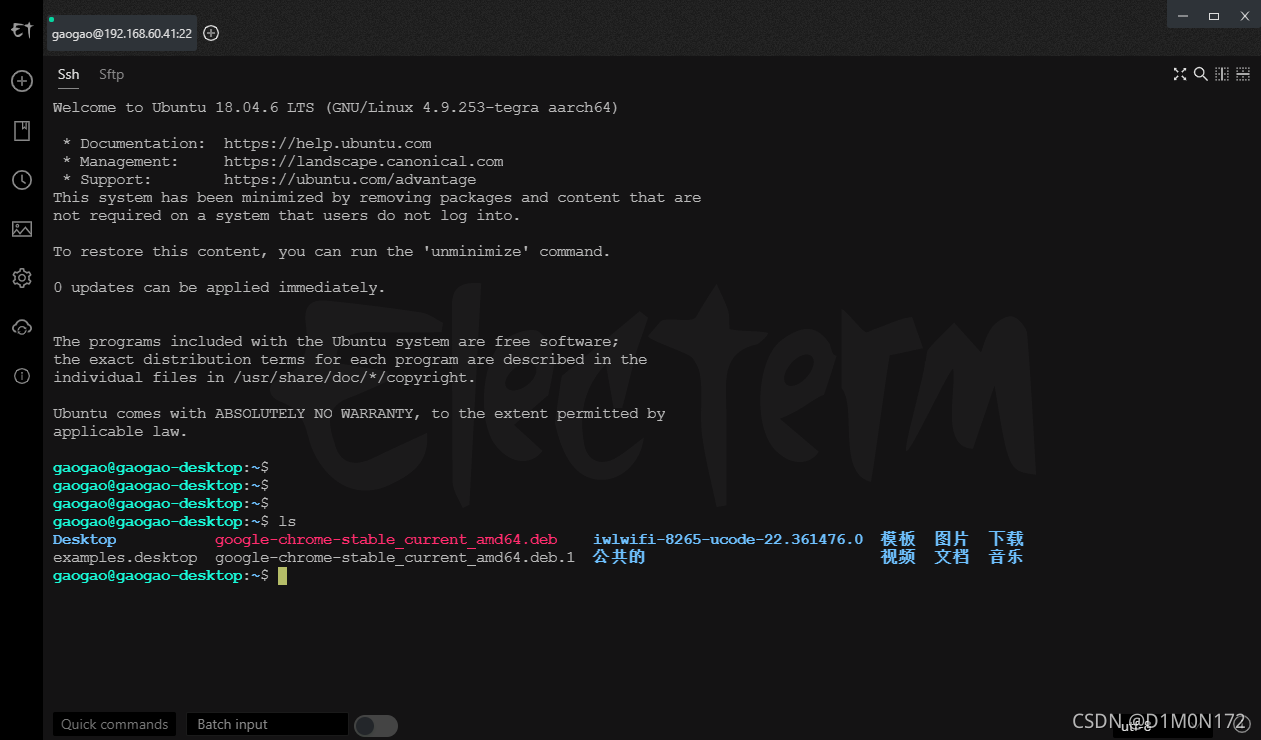
Task: Open terminal search magnifier icon
Action: tap(1200, 74)
